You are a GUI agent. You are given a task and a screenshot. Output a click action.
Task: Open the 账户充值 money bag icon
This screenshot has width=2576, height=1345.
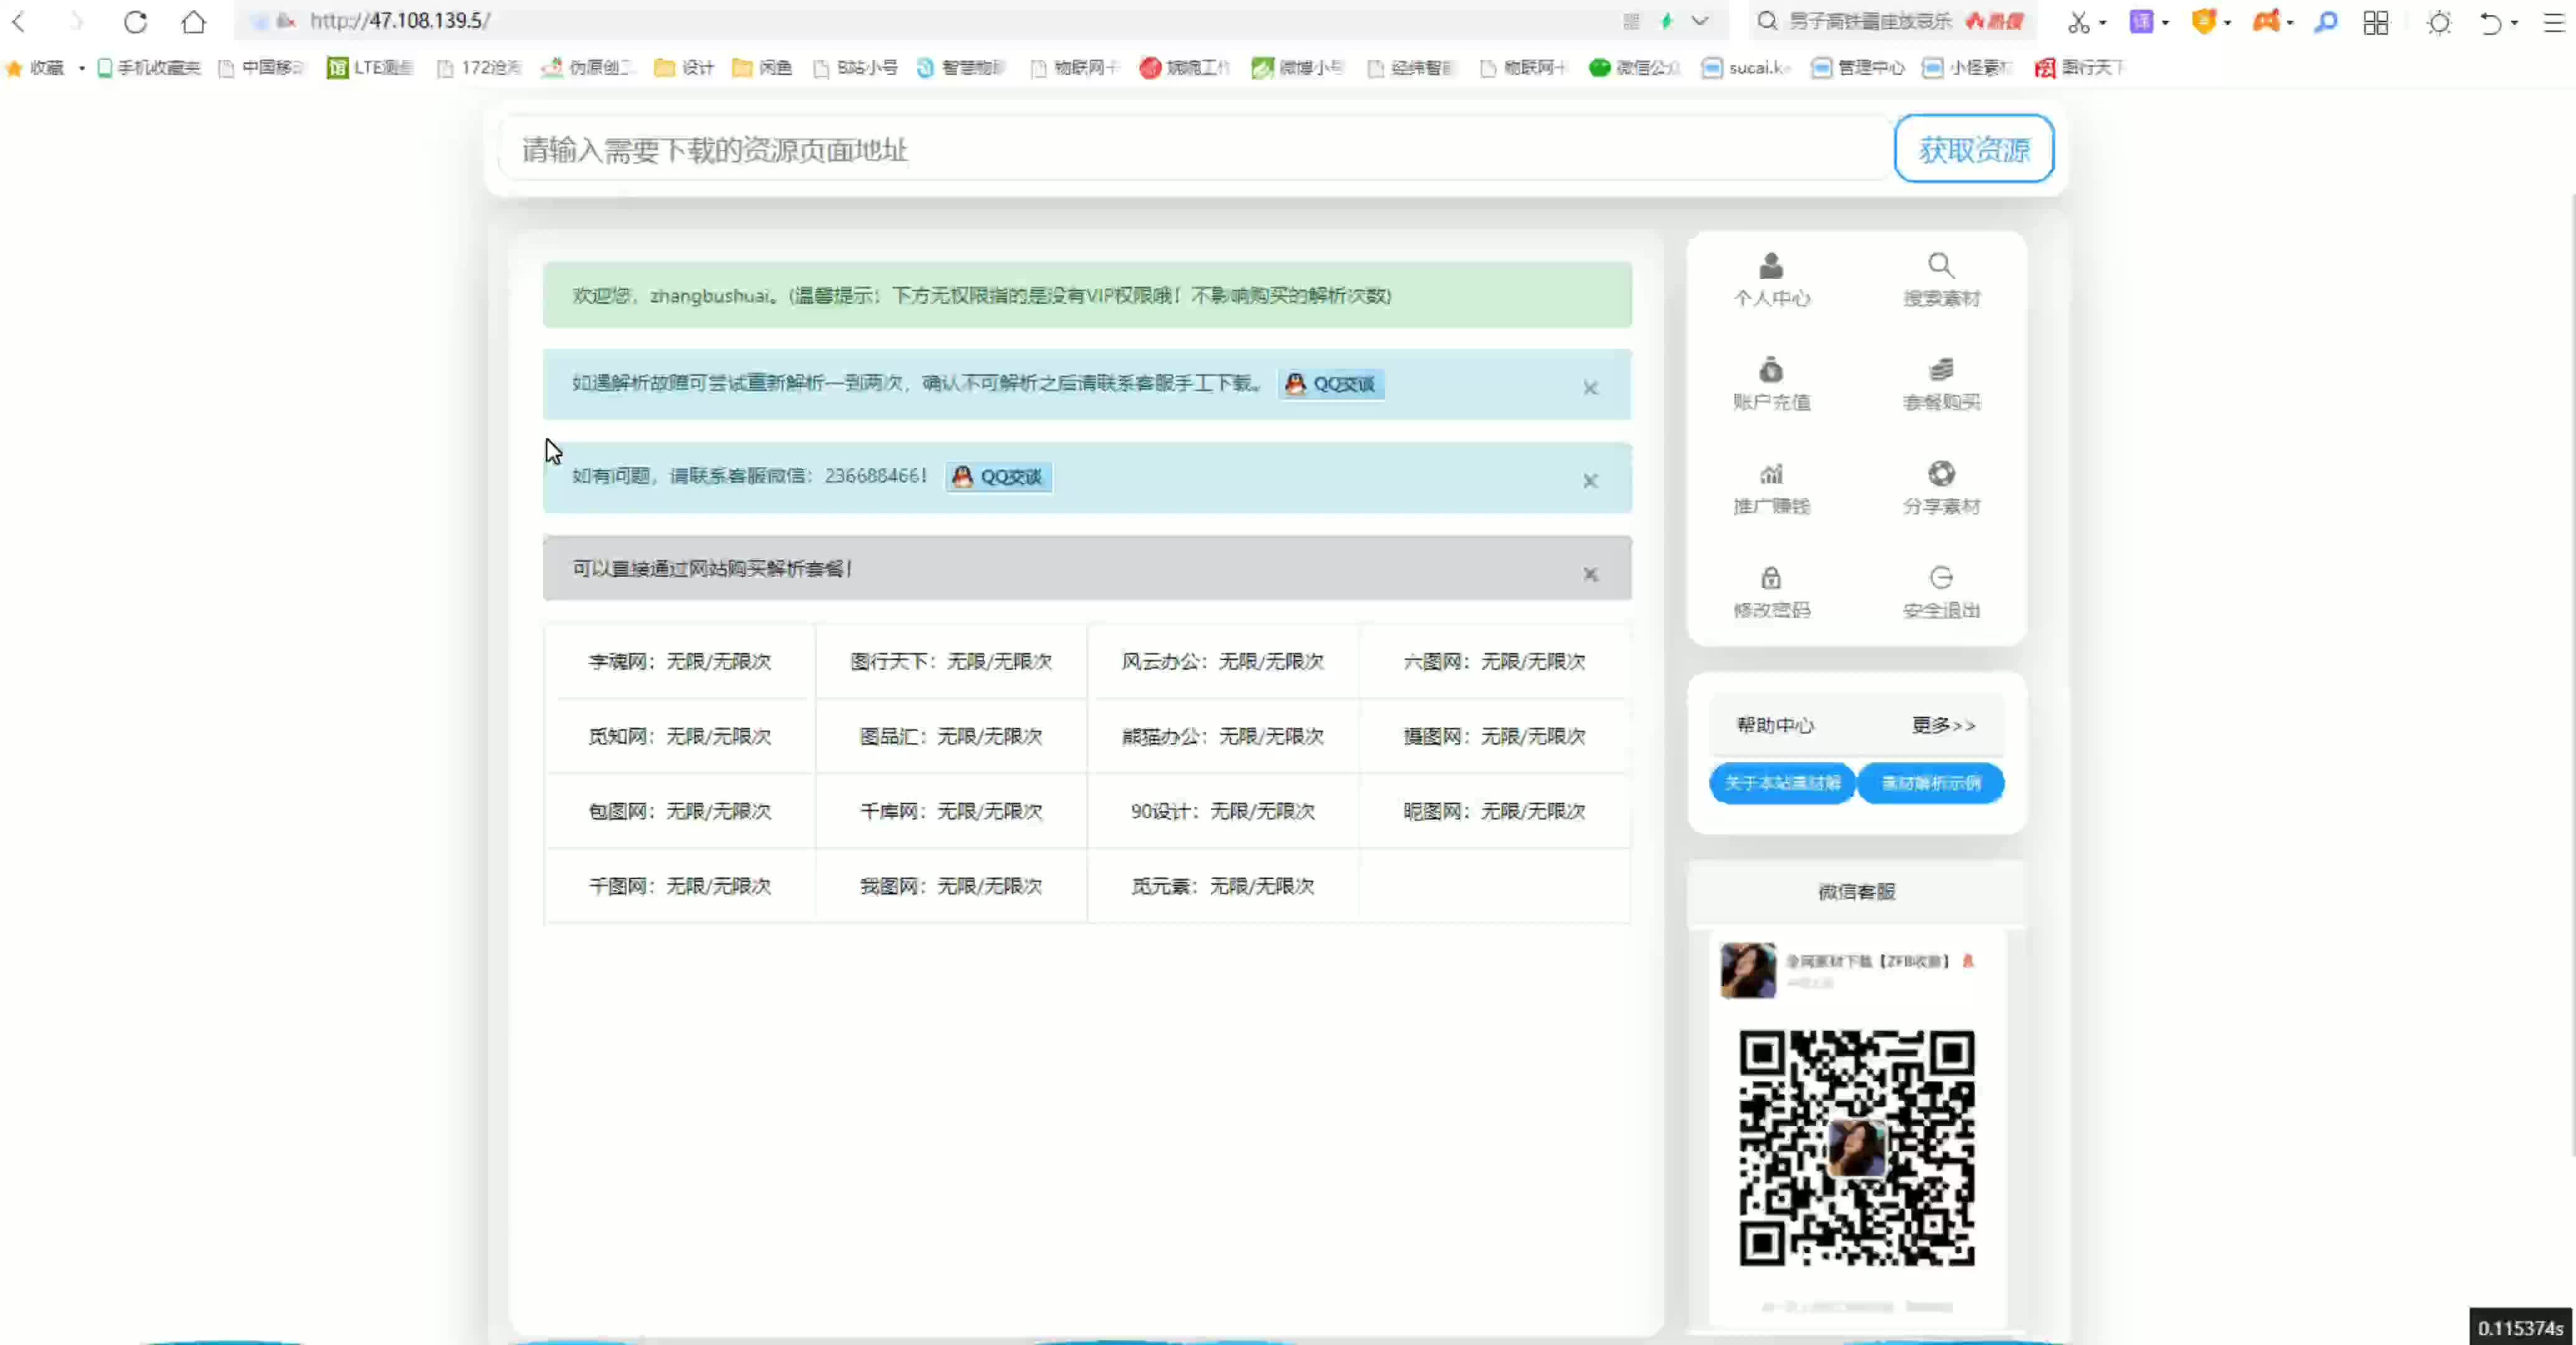coord(1771,369)
